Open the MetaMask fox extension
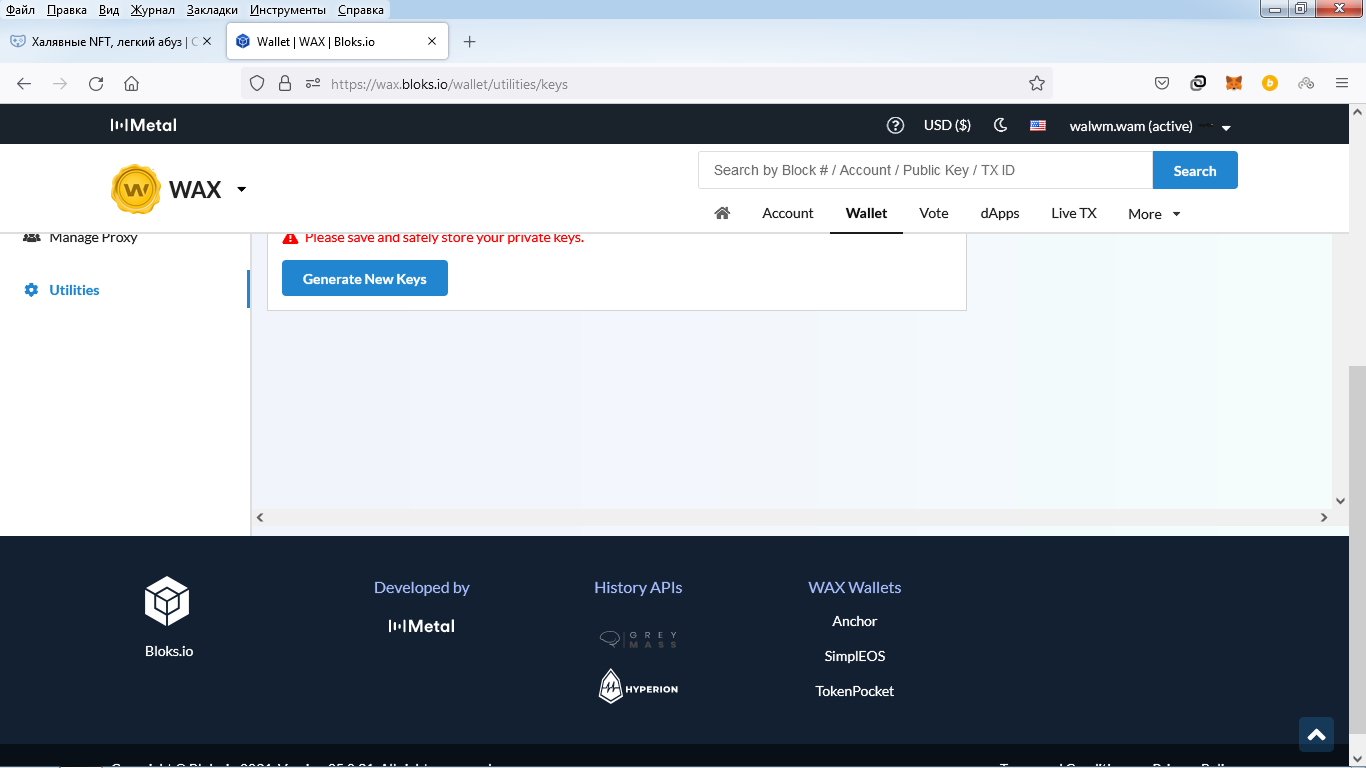The height and width of the screenshot is (768, 1366). pyautogui.click(x=1234, y=84)
